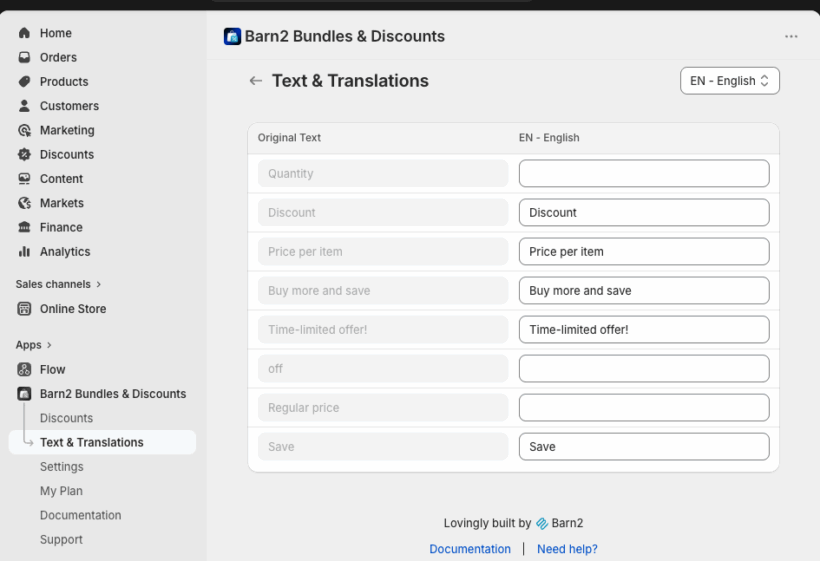Click the Analytics bar chart icon
Screen dimensions: 820x561
click(x=24, y=252)
